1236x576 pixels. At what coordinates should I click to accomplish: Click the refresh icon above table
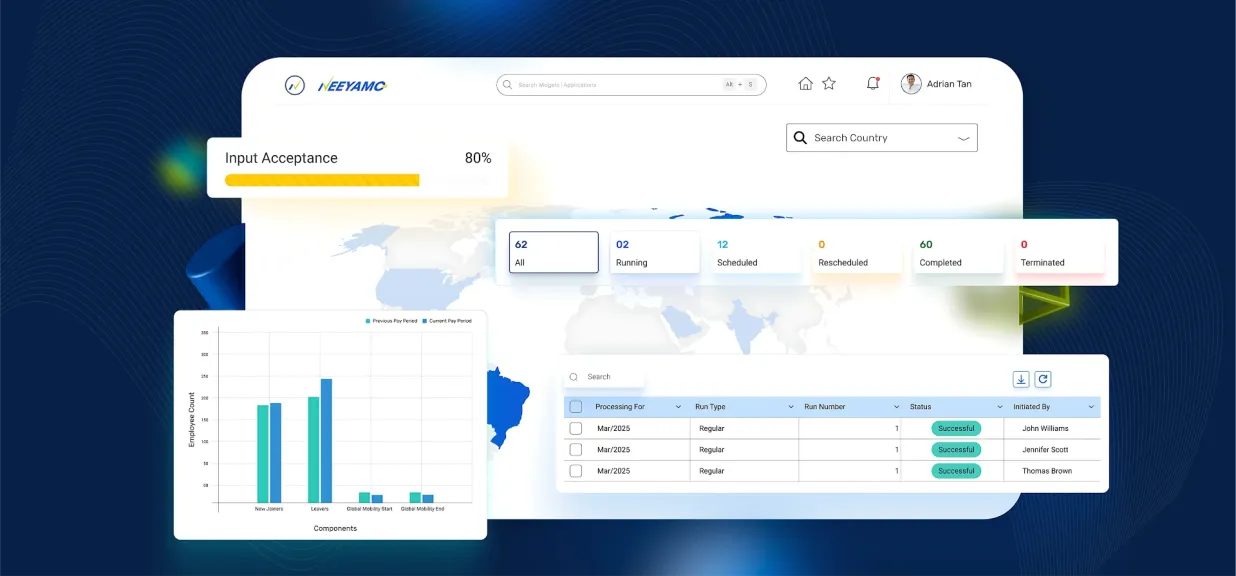(1043, 379)
